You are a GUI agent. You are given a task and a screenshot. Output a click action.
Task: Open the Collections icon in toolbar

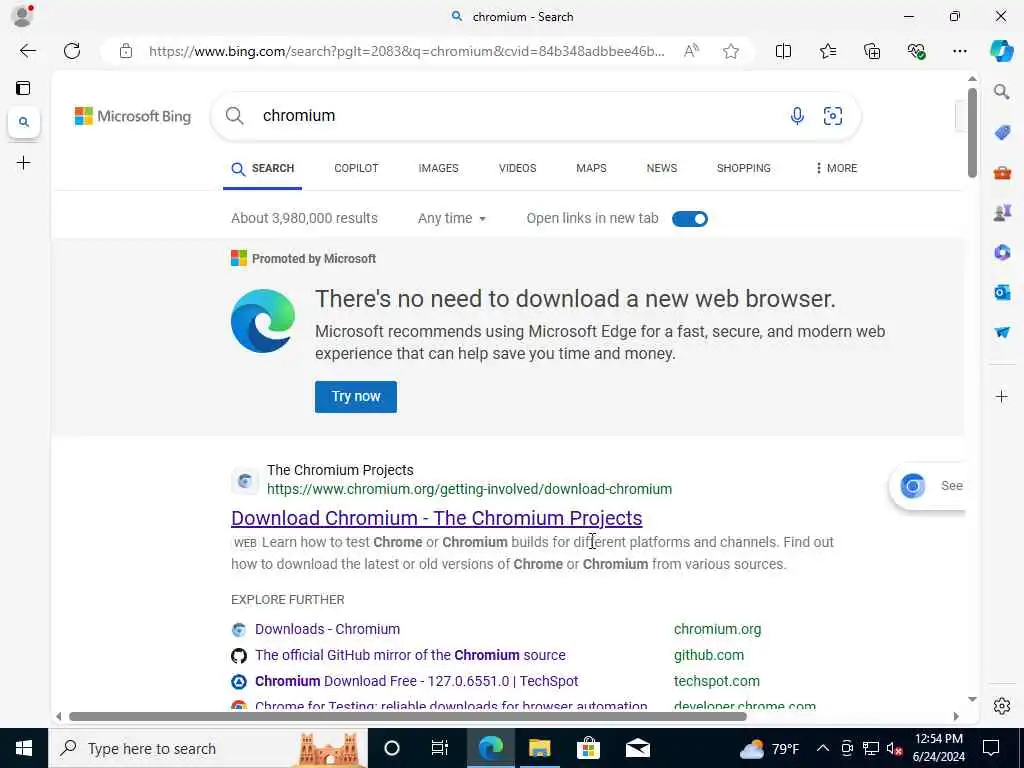pos(872,51)
